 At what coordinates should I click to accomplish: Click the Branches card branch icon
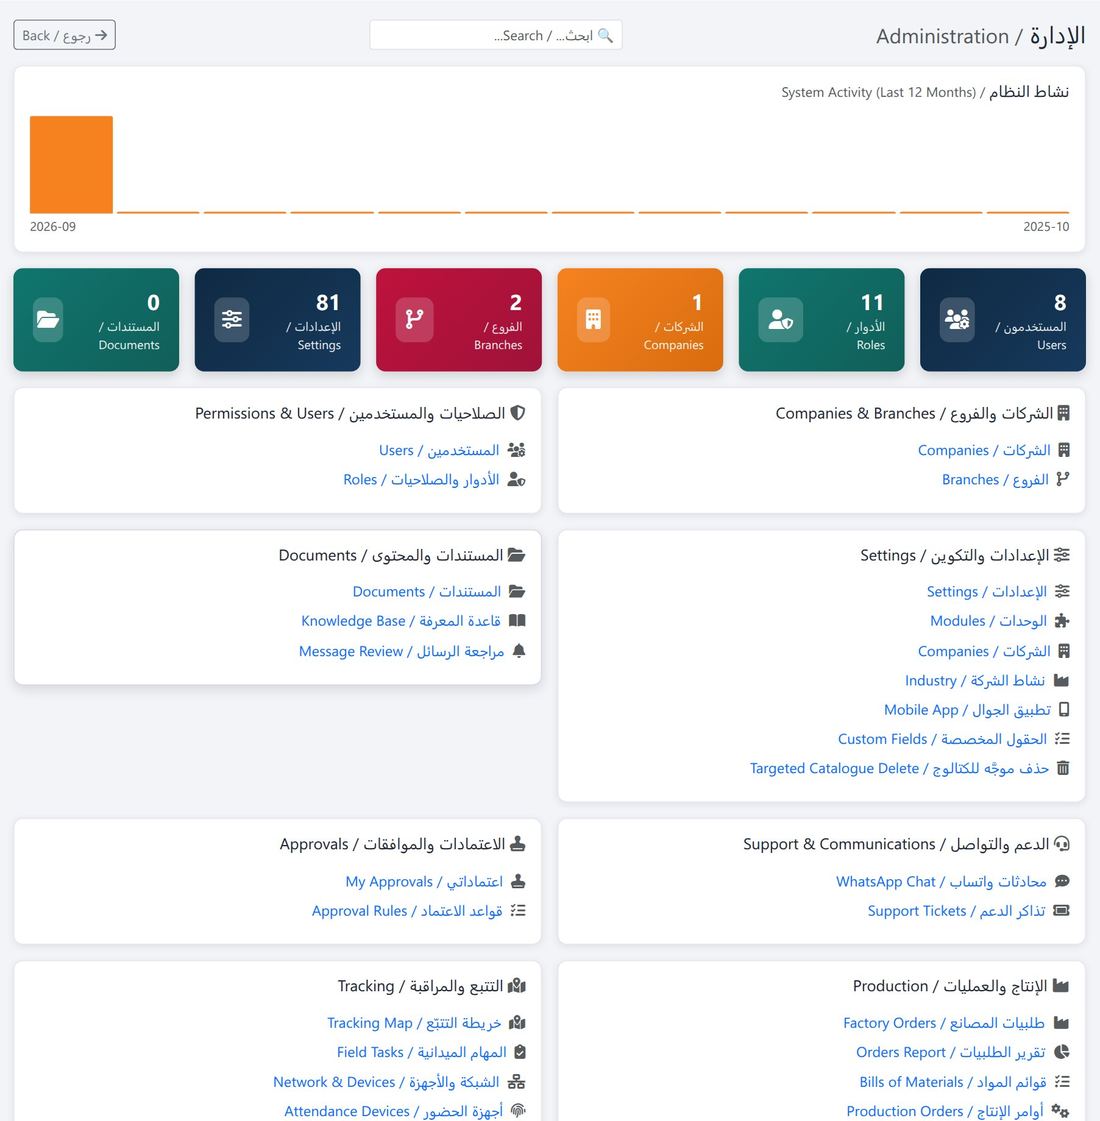[415, 319]
